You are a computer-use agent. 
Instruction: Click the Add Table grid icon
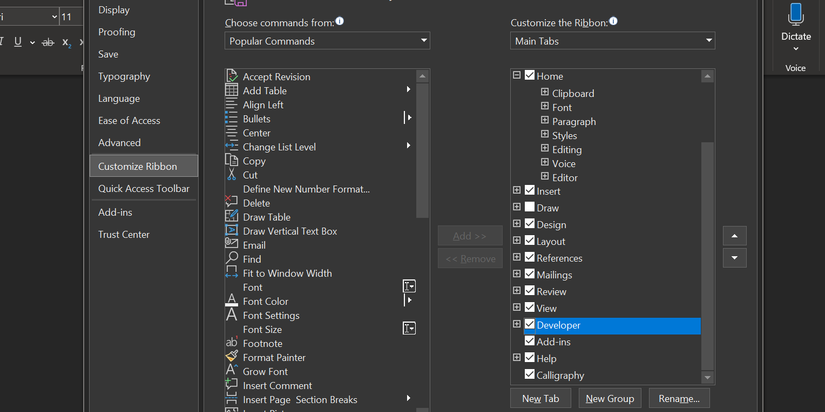tap(232, 91)
